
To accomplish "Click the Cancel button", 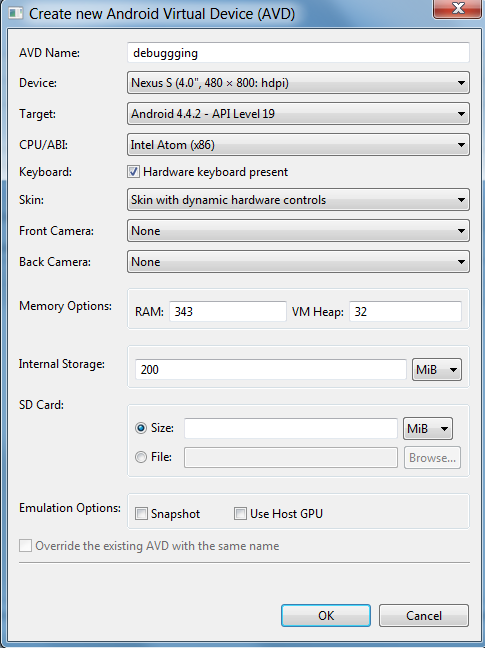I will point(424,616).
